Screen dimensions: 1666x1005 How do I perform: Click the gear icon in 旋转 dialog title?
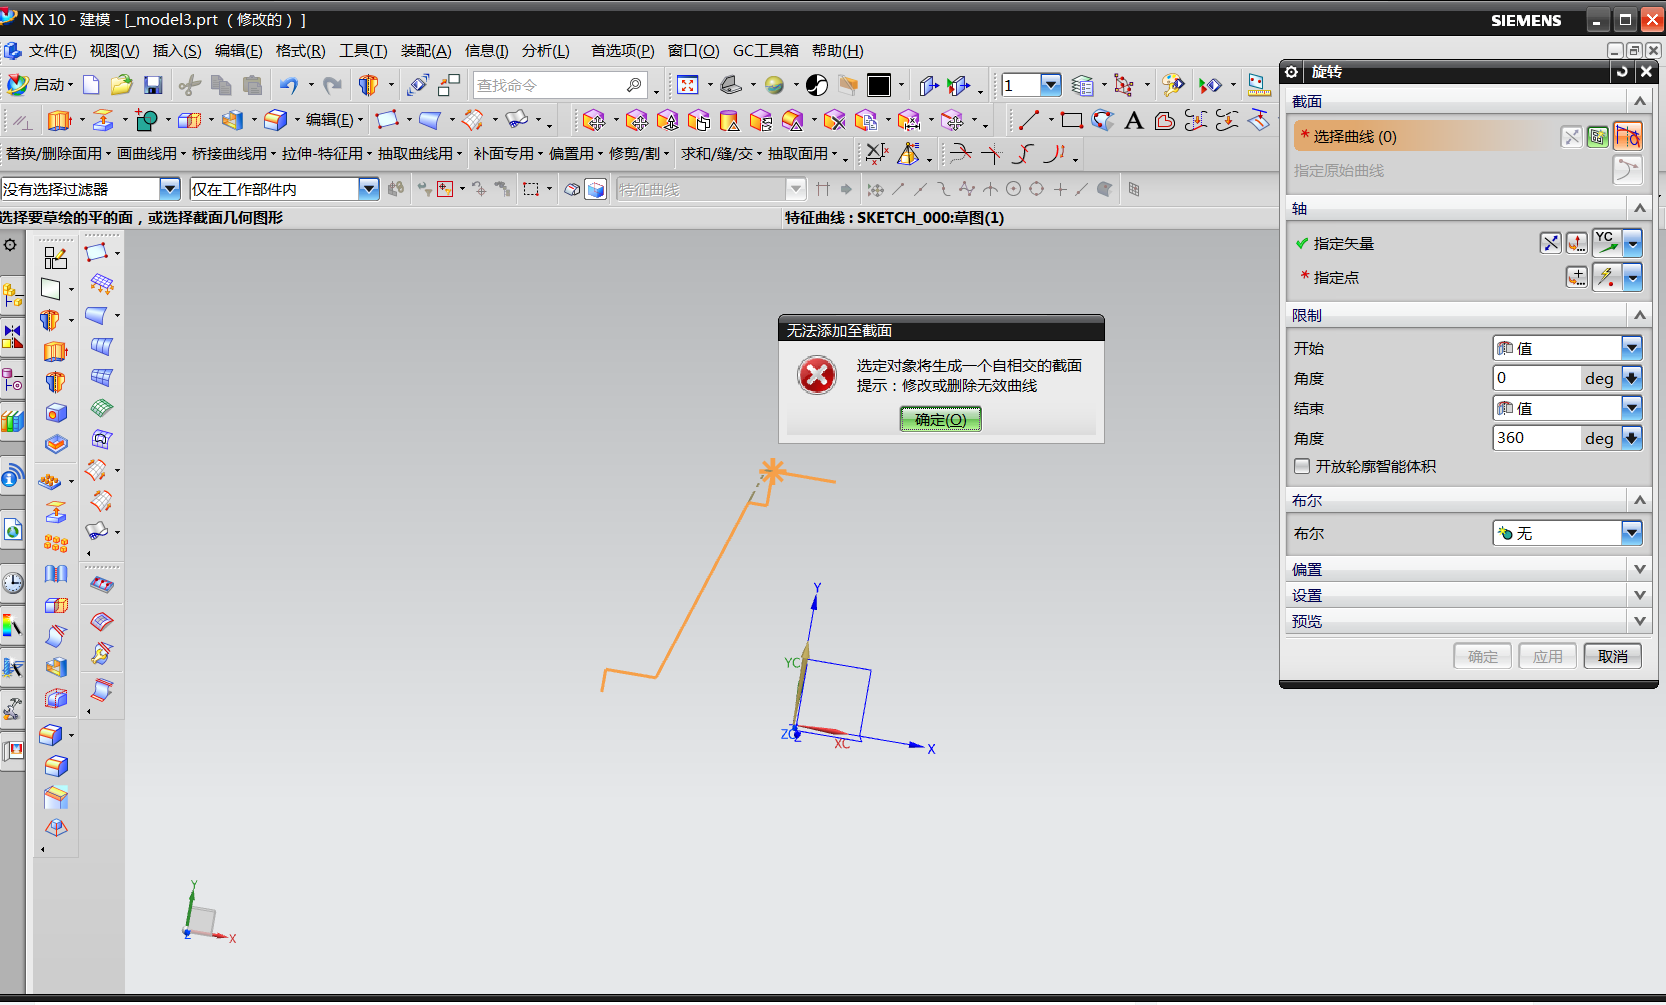[1292, 71]
